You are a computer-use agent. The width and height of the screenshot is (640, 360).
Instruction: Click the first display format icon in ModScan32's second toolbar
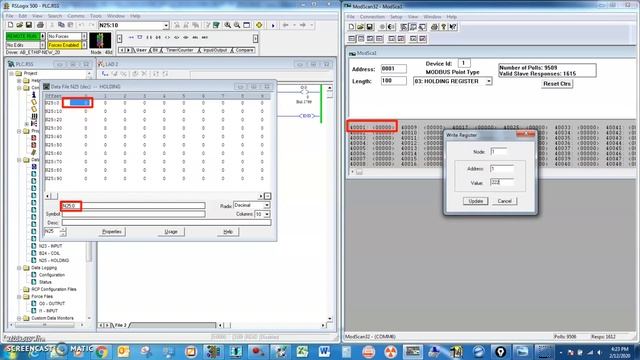[352, 39]
